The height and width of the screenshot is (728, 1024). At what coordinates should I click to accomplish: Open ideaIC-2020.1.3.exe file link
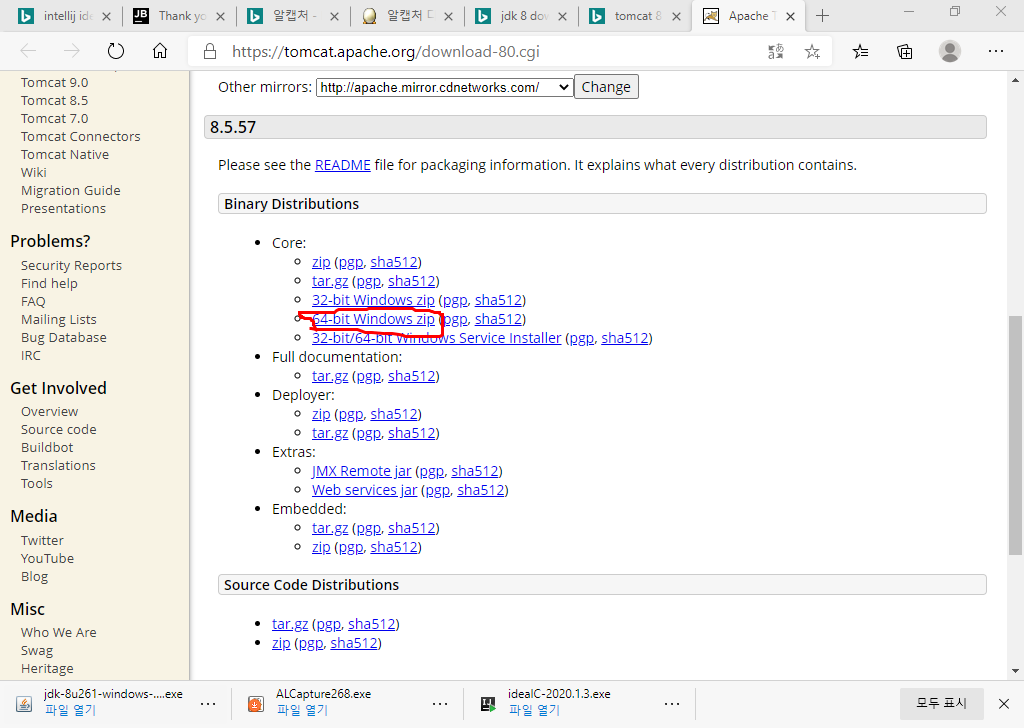click(x=534, y=710)
